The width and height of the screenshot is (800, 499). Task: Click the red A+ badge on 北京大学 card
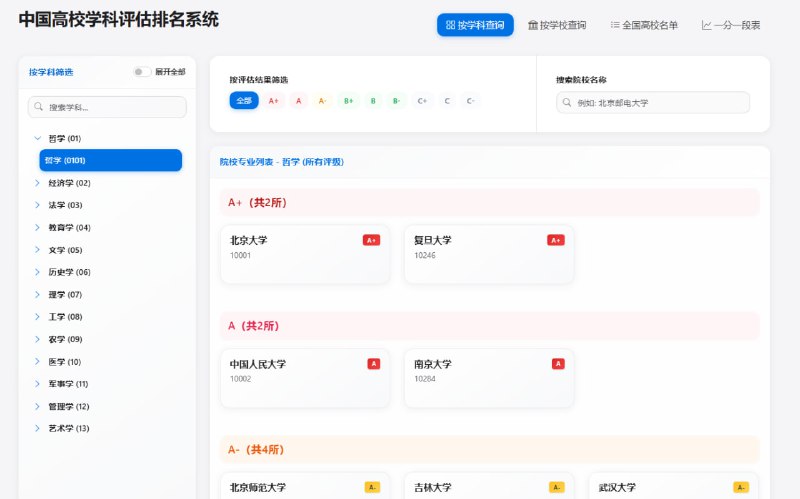(371, 240)
